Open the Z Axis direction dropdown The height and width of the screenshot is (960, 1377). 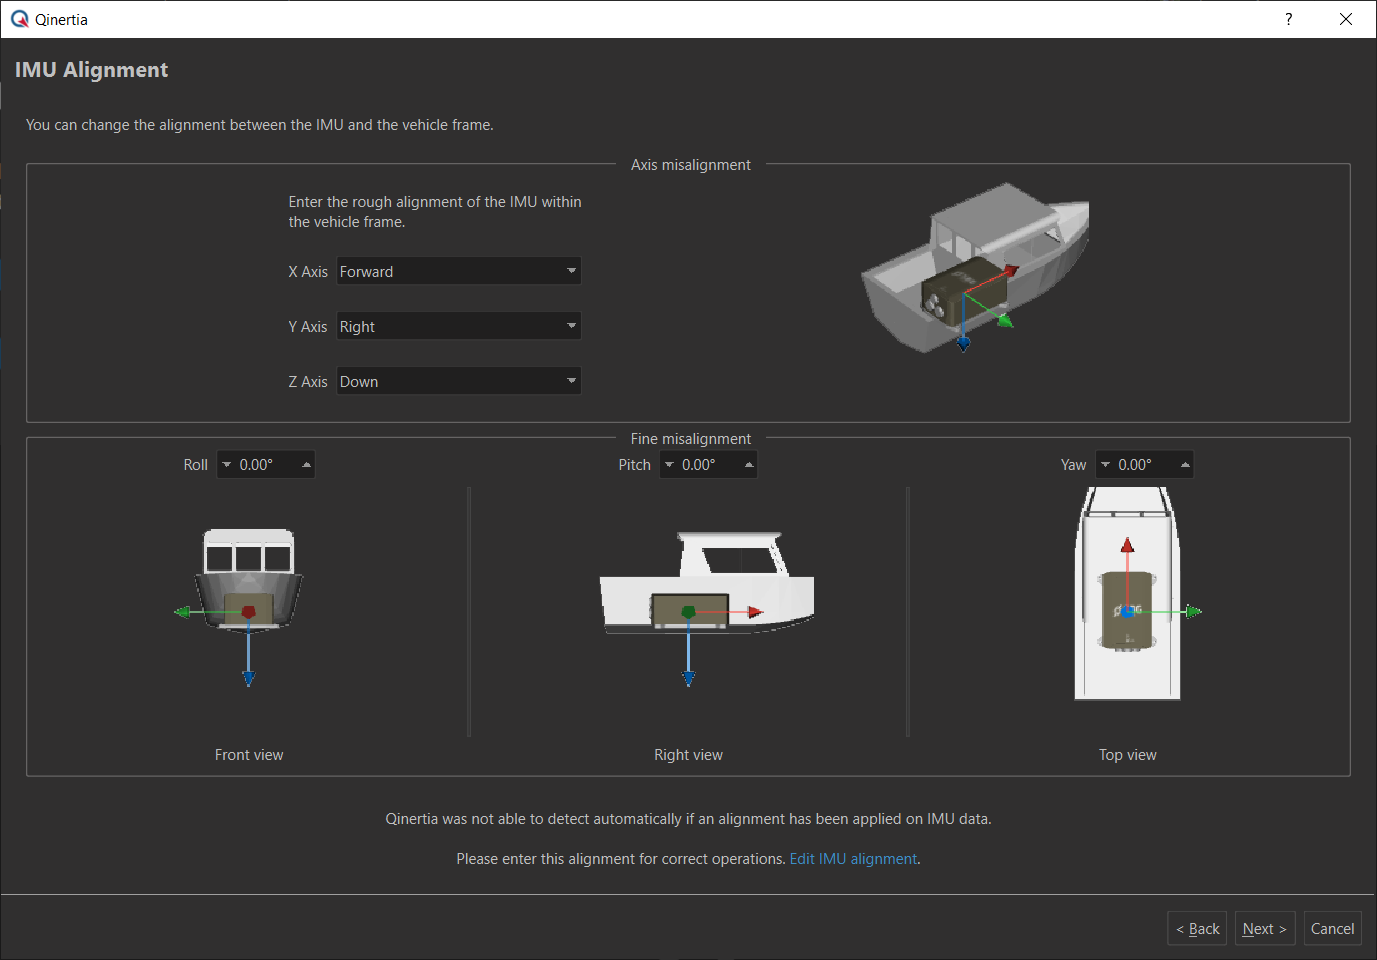[459, 381]
